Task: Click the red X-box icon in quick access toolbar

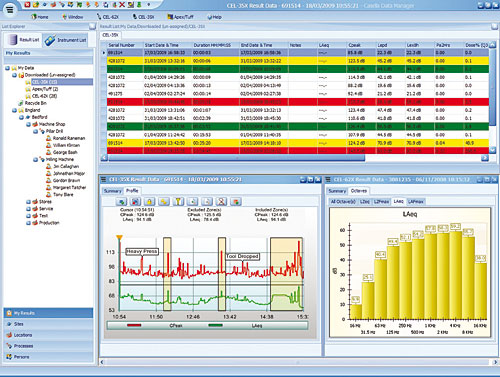Action: click(x=27, y=5)
